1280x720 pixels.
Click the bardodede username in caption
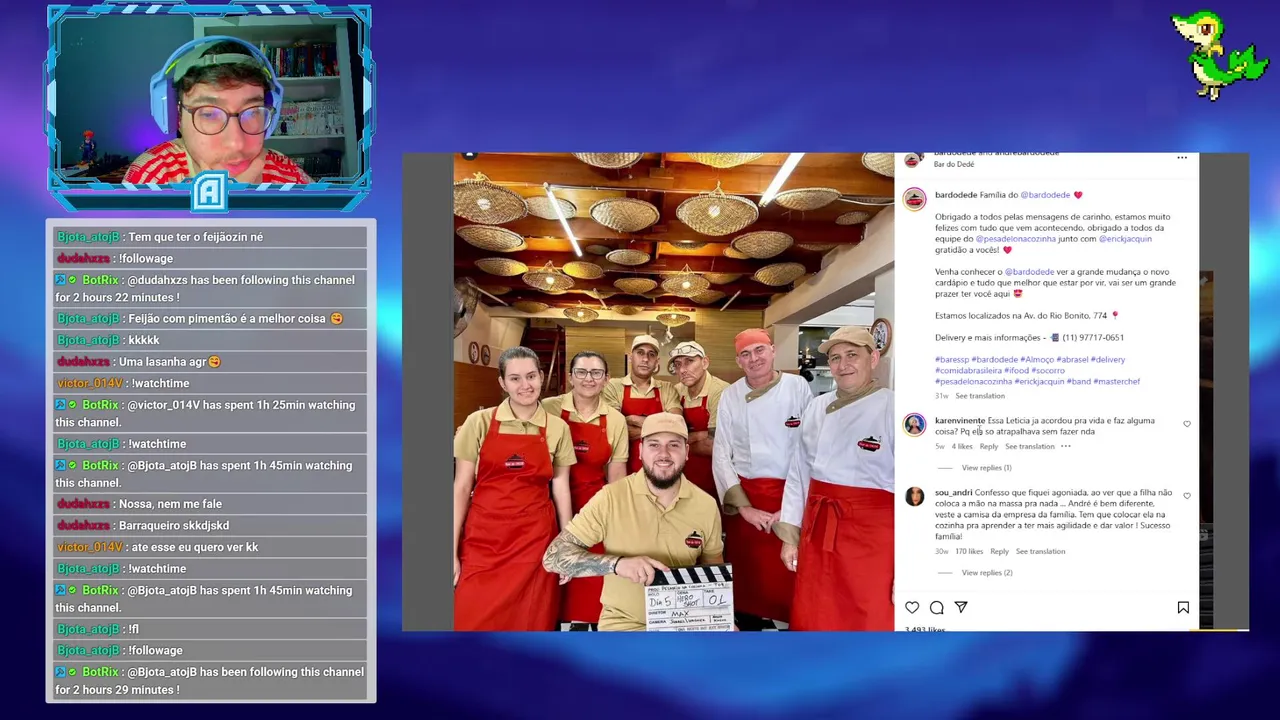point(956,195)
